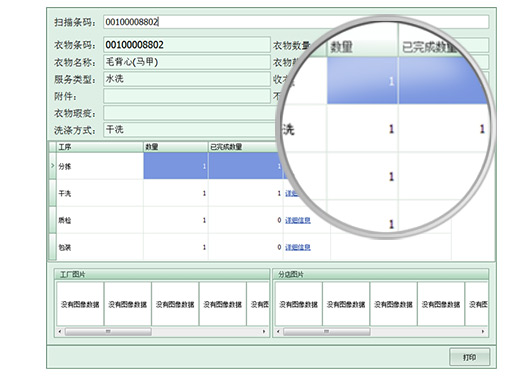
Task: Click the right scroll arrow under 工厂图片
Action: 264,332
